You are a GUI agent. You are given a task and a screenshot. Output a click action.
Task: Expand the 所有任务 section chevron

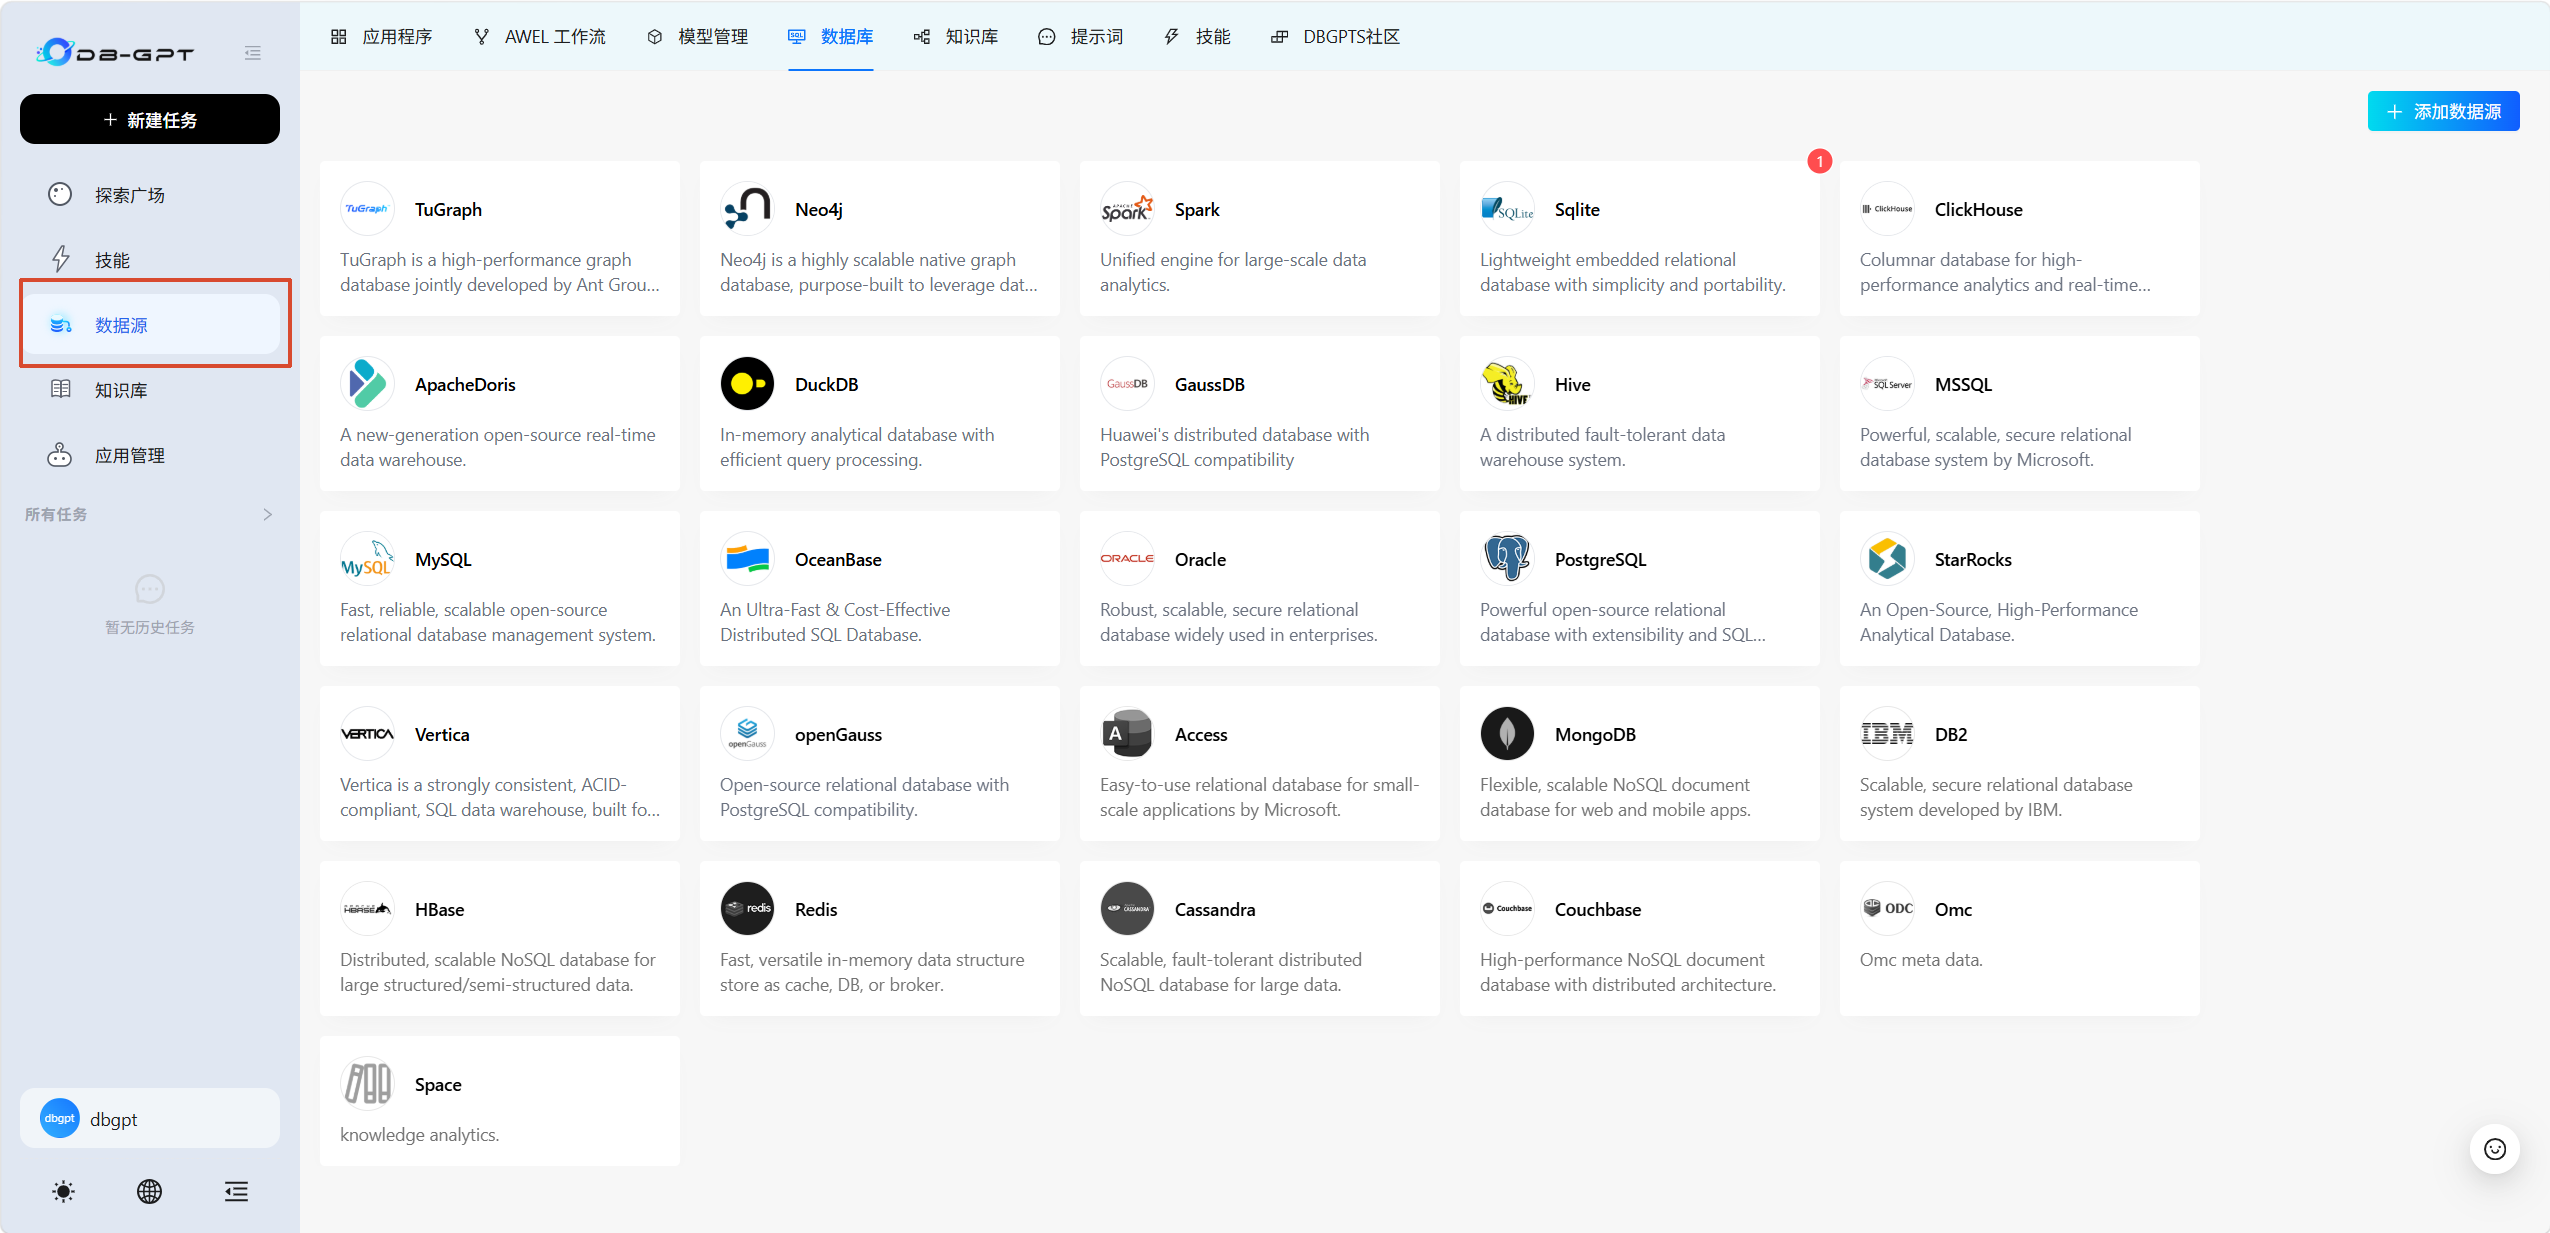click(x=267, y=515)
